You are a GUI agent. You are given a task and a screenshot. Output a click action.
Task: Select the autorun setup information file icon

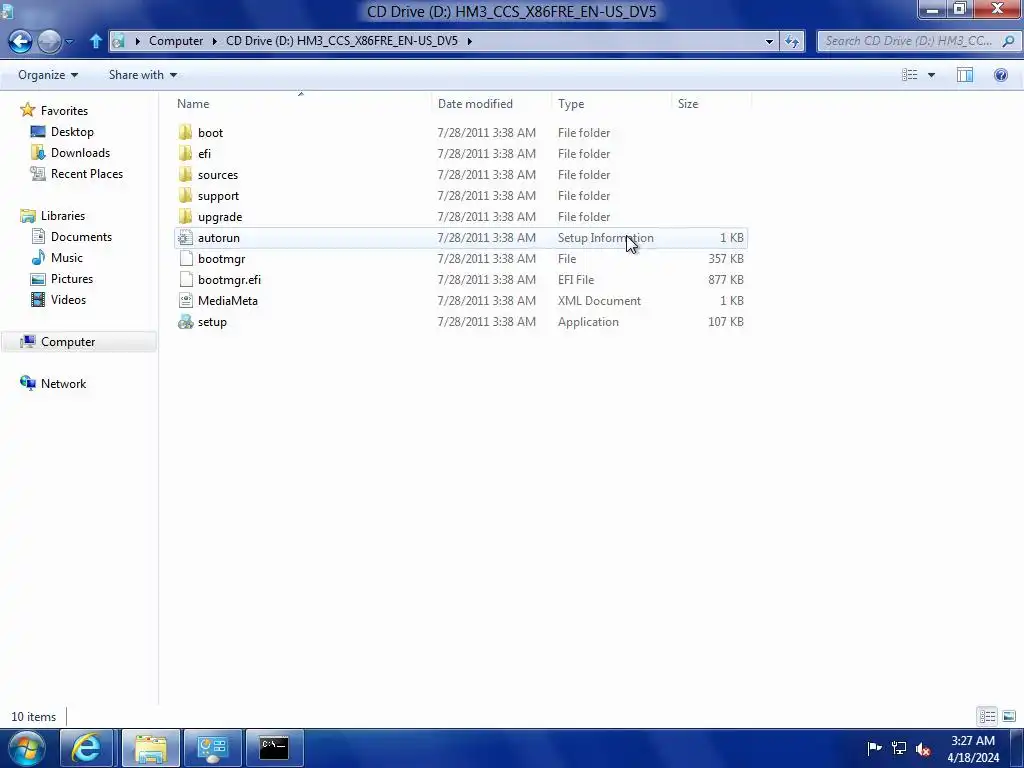(x=185, y=238)
